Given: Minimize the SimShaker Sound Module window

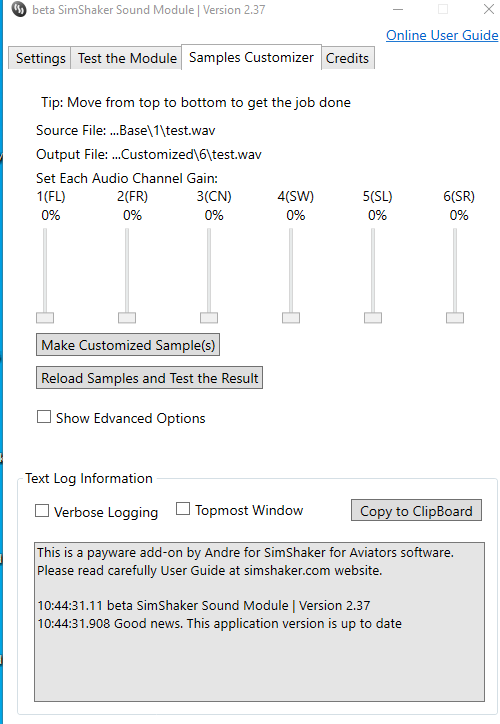Looking at the screenshot, I should 398,9.
